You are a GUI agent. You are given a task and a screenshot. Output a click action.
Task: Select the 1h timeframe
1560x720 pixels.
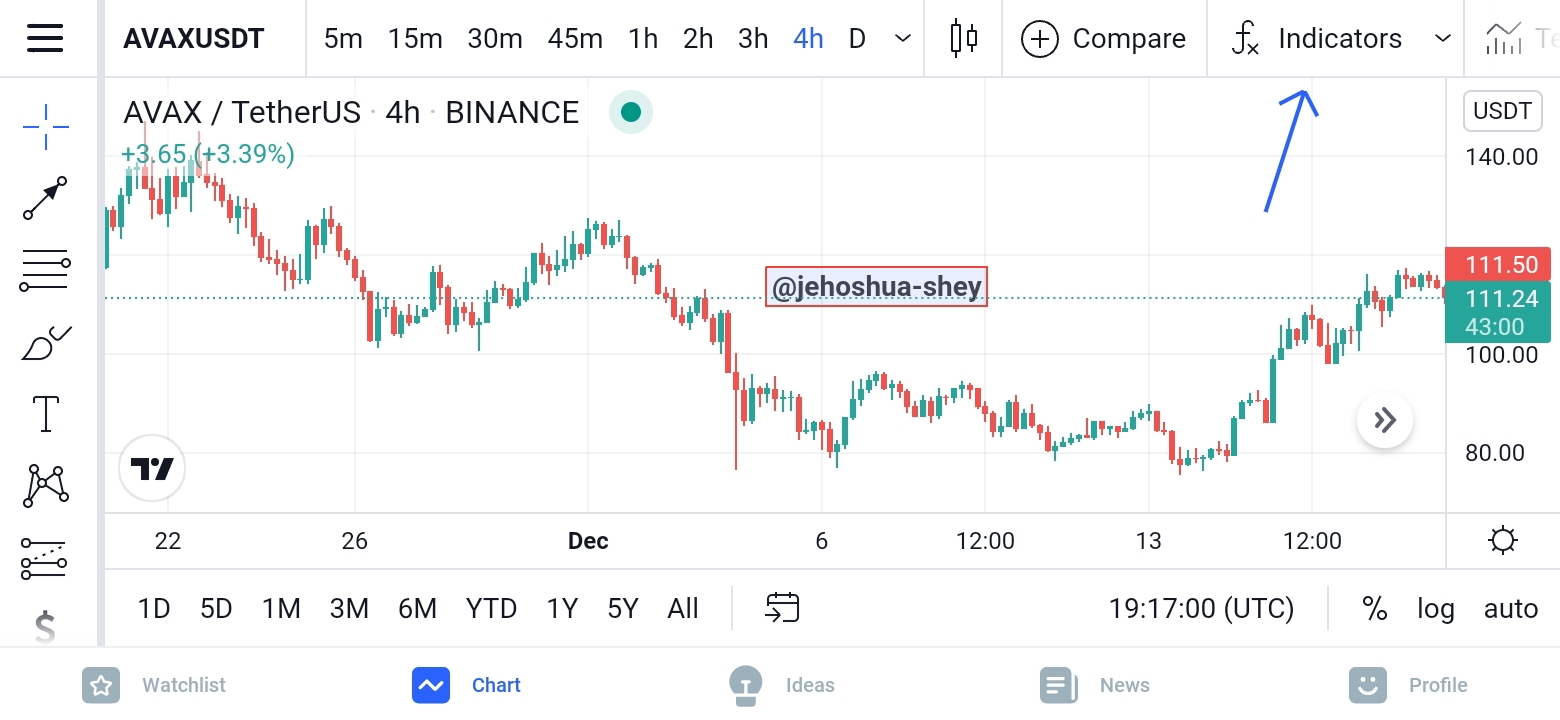[x=643, y=39]
